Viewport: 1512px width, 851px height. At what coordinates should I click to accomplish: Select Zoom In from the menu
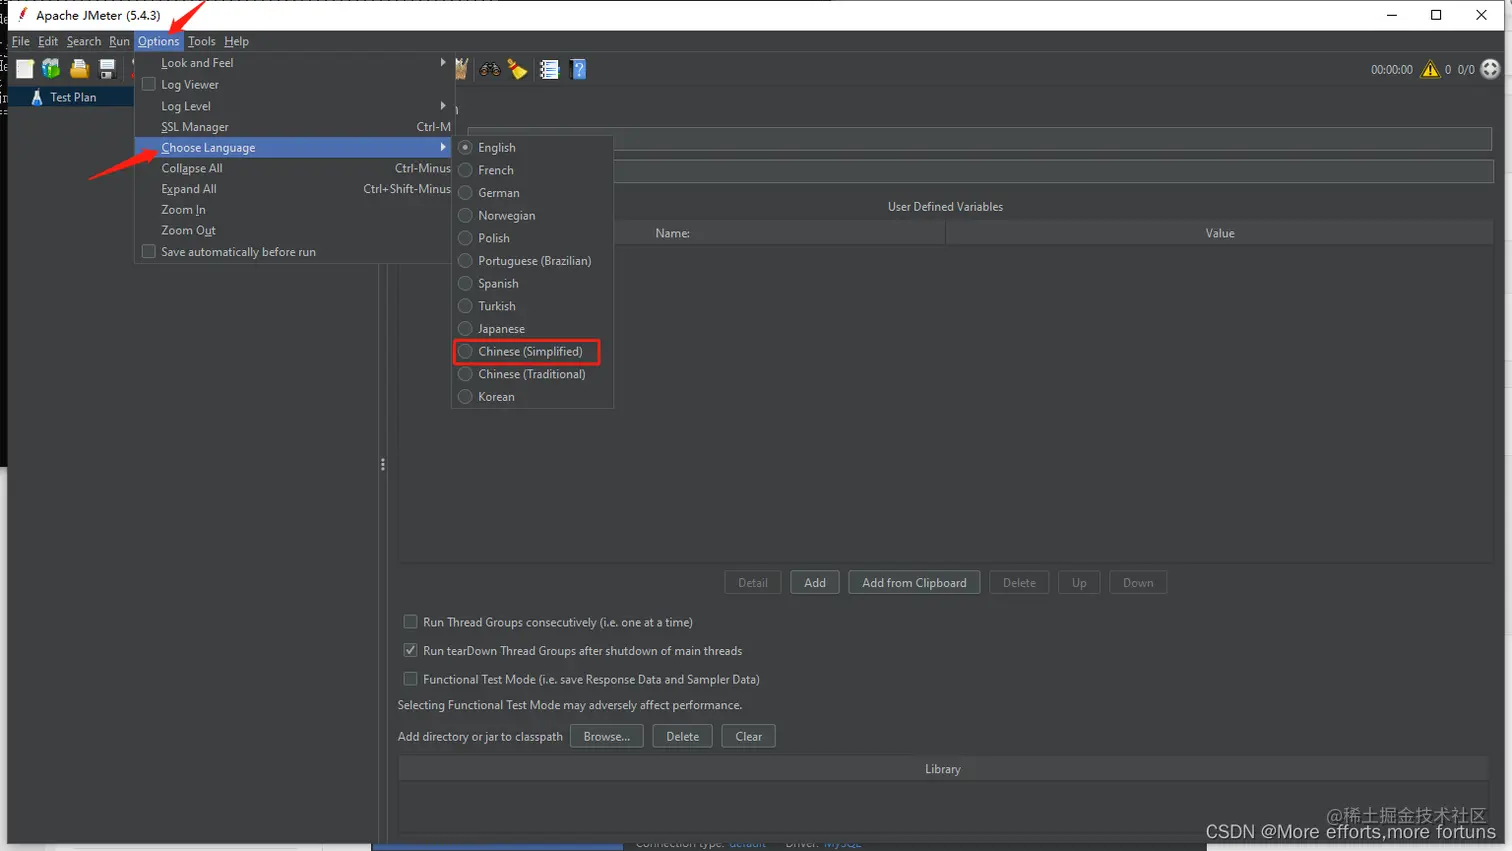click(x=294, y=210)
